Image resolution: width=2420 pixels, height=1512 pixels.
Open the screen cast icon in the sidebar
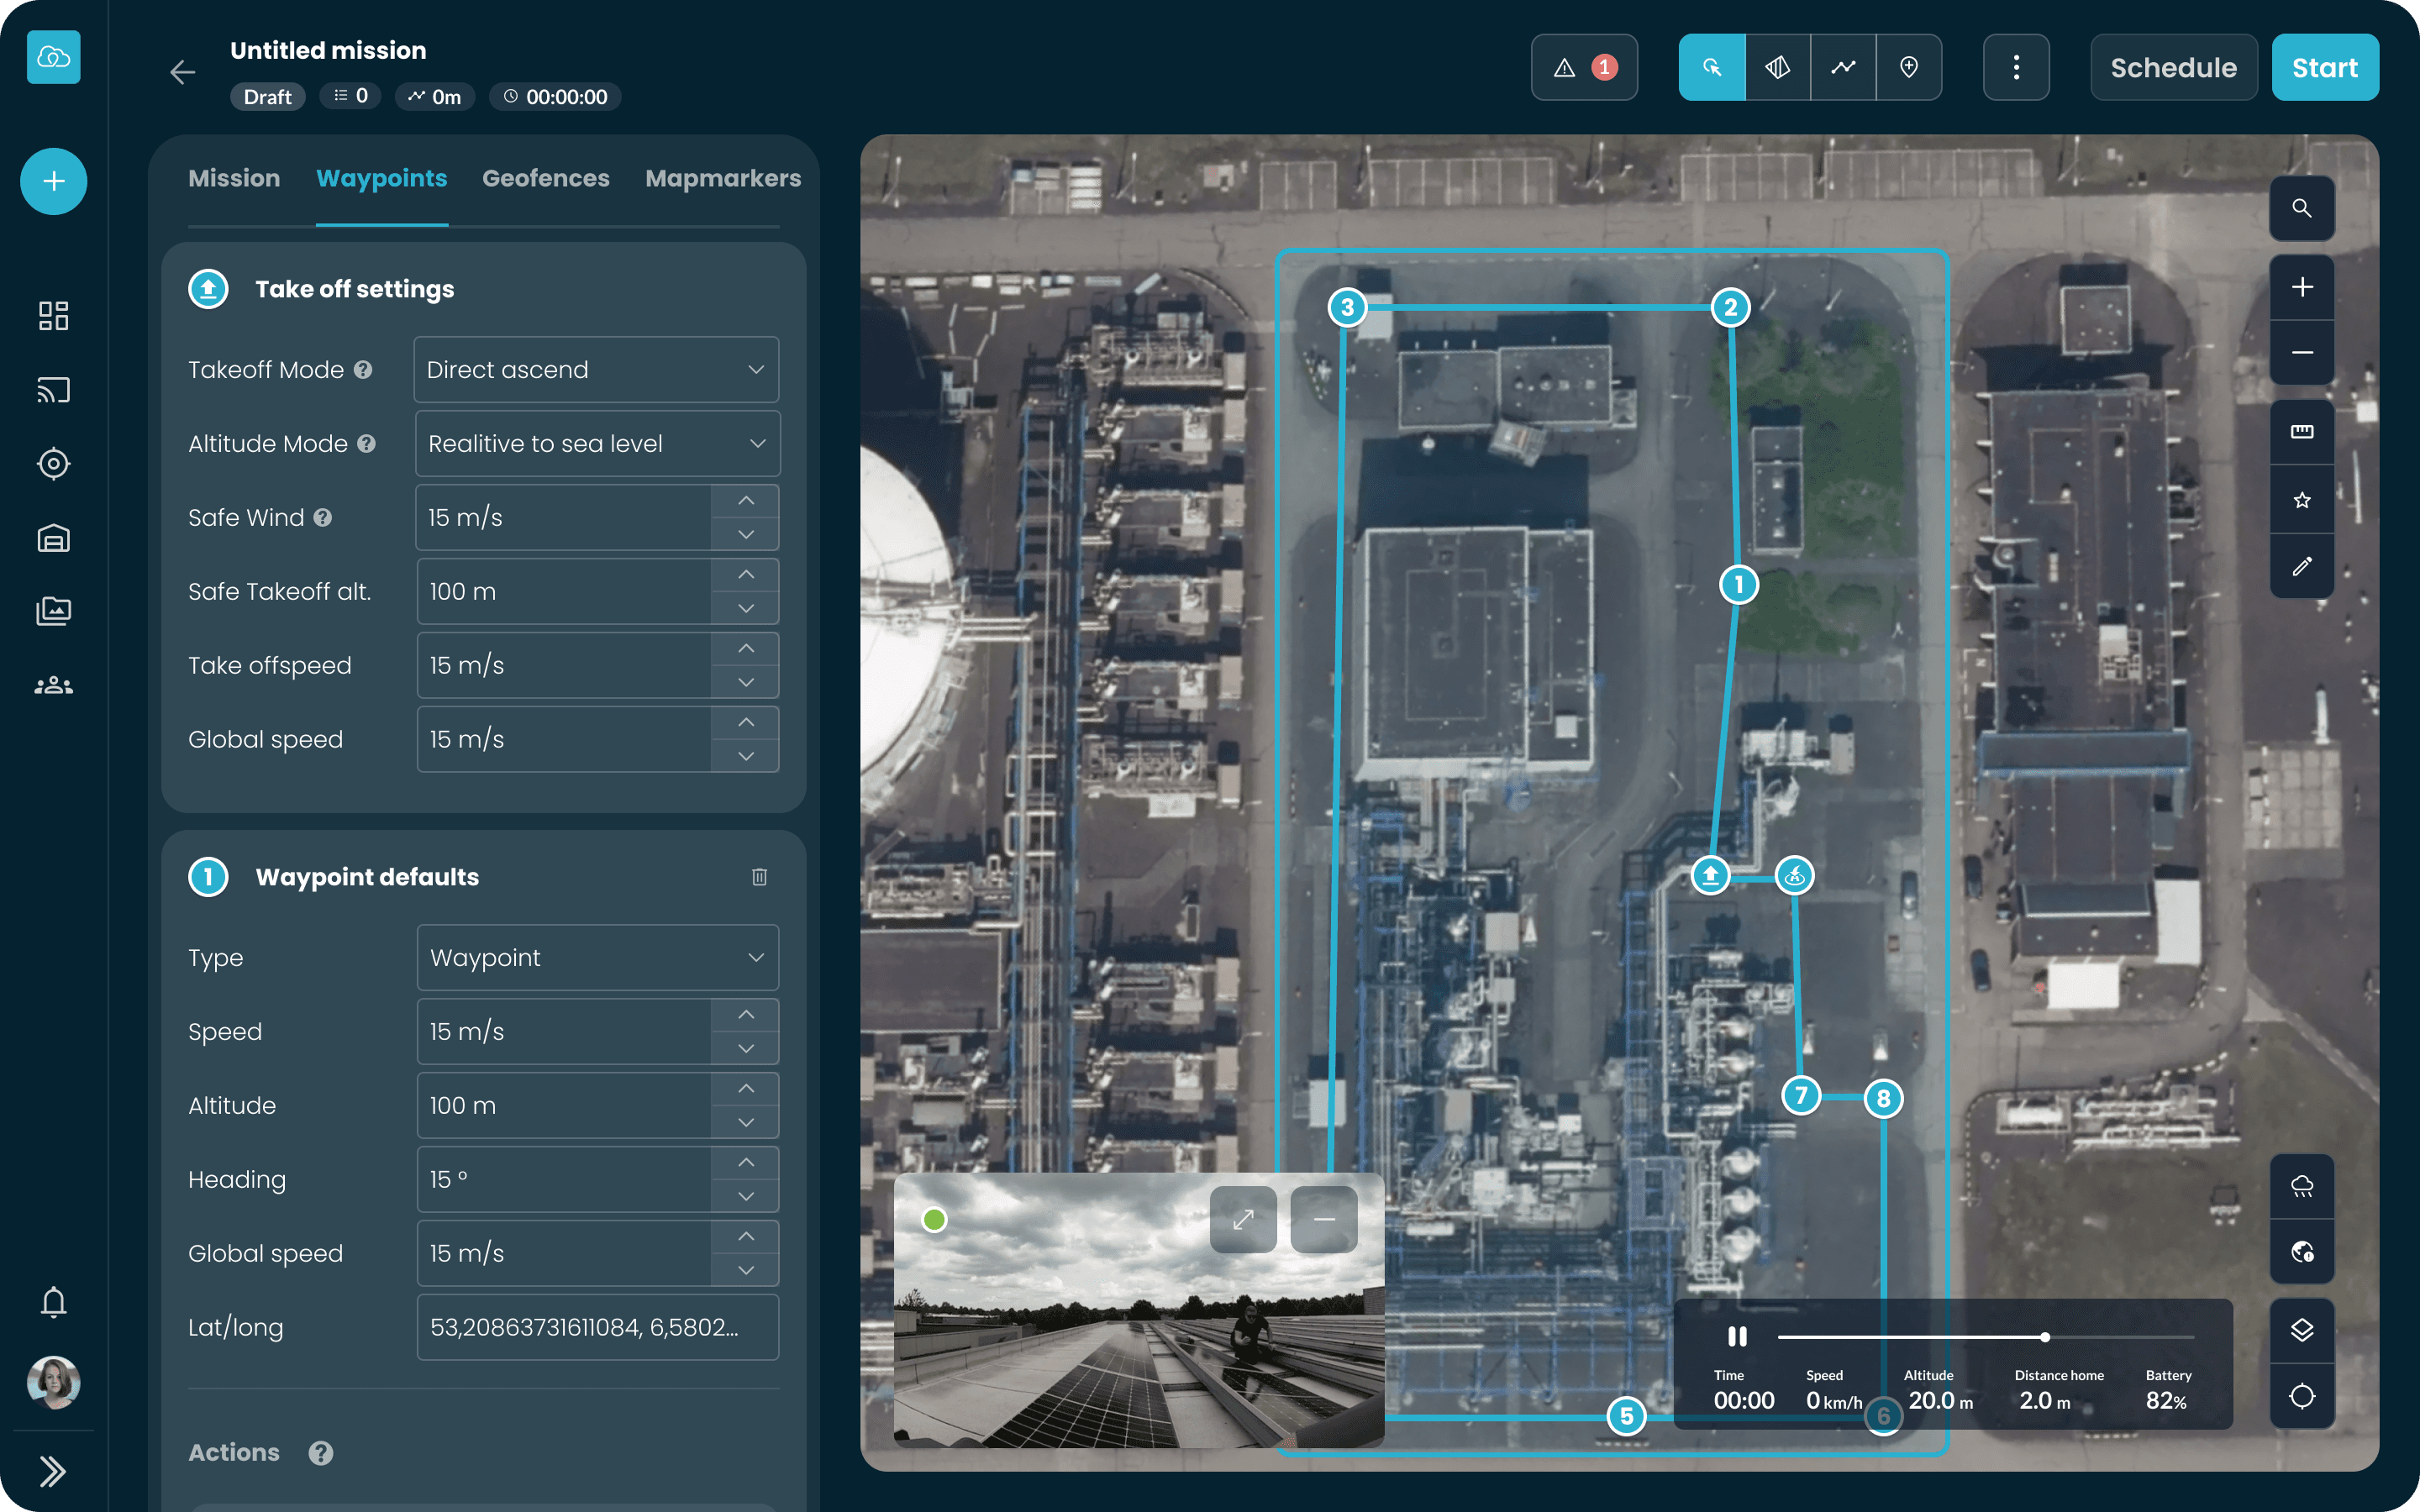[52, 390]
